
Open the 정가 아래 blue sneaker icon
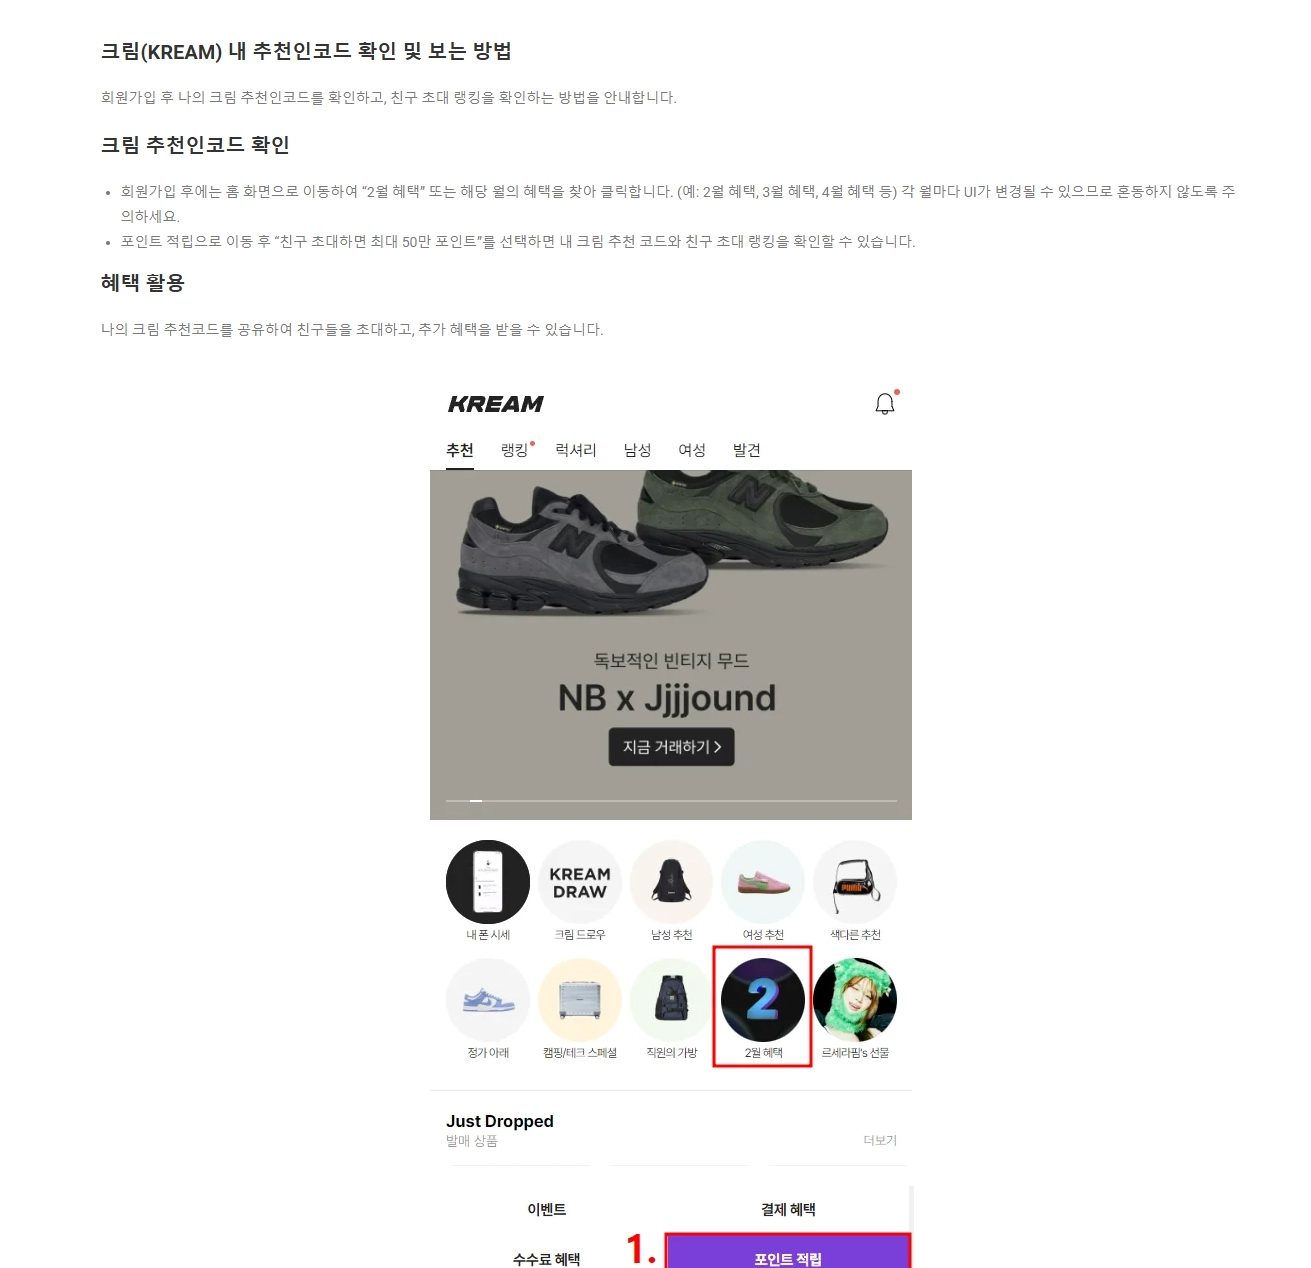click(x=488, y=1000)
